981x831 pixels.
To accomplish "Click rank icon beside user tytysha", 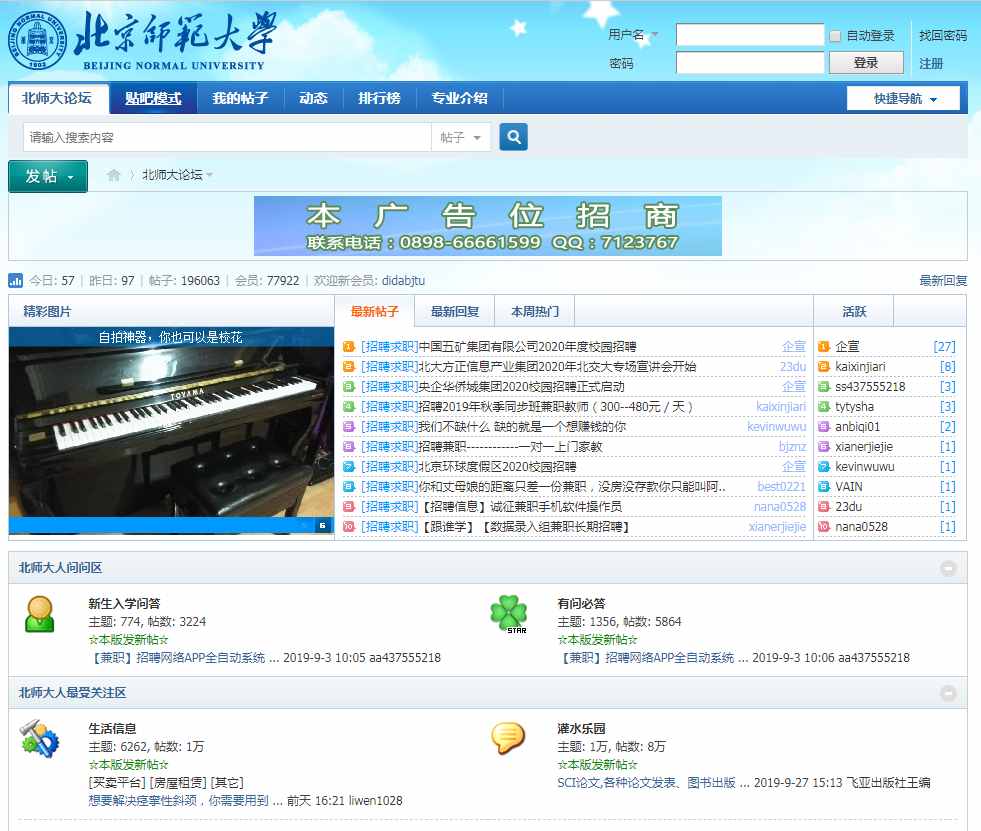I will point(824,407).
